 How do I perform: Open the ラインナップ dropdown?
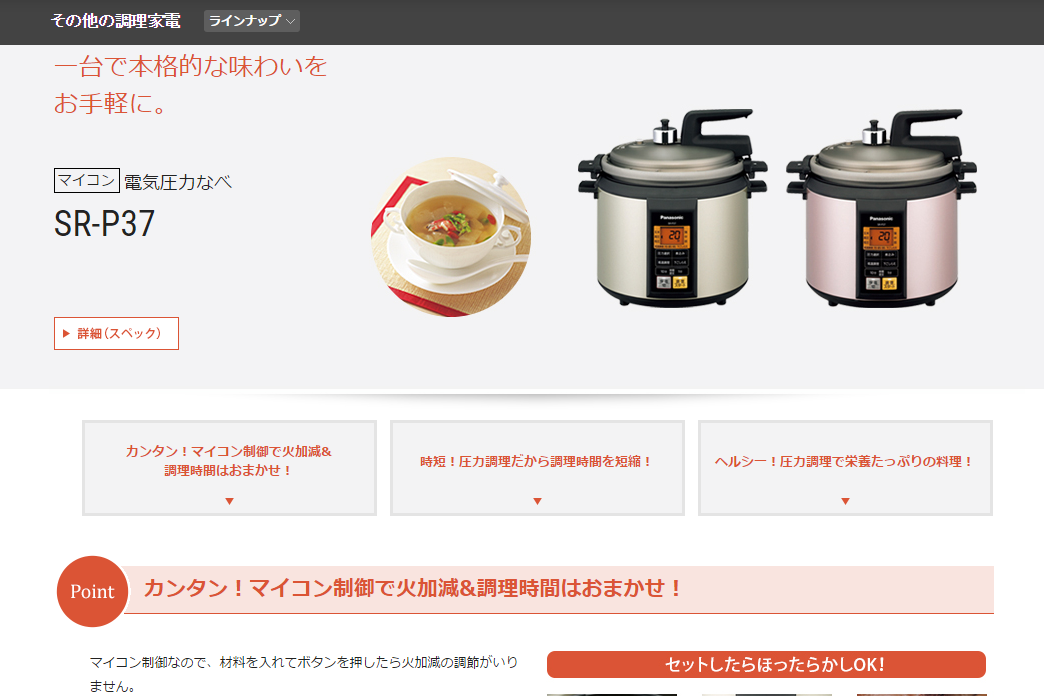[252, 21]
